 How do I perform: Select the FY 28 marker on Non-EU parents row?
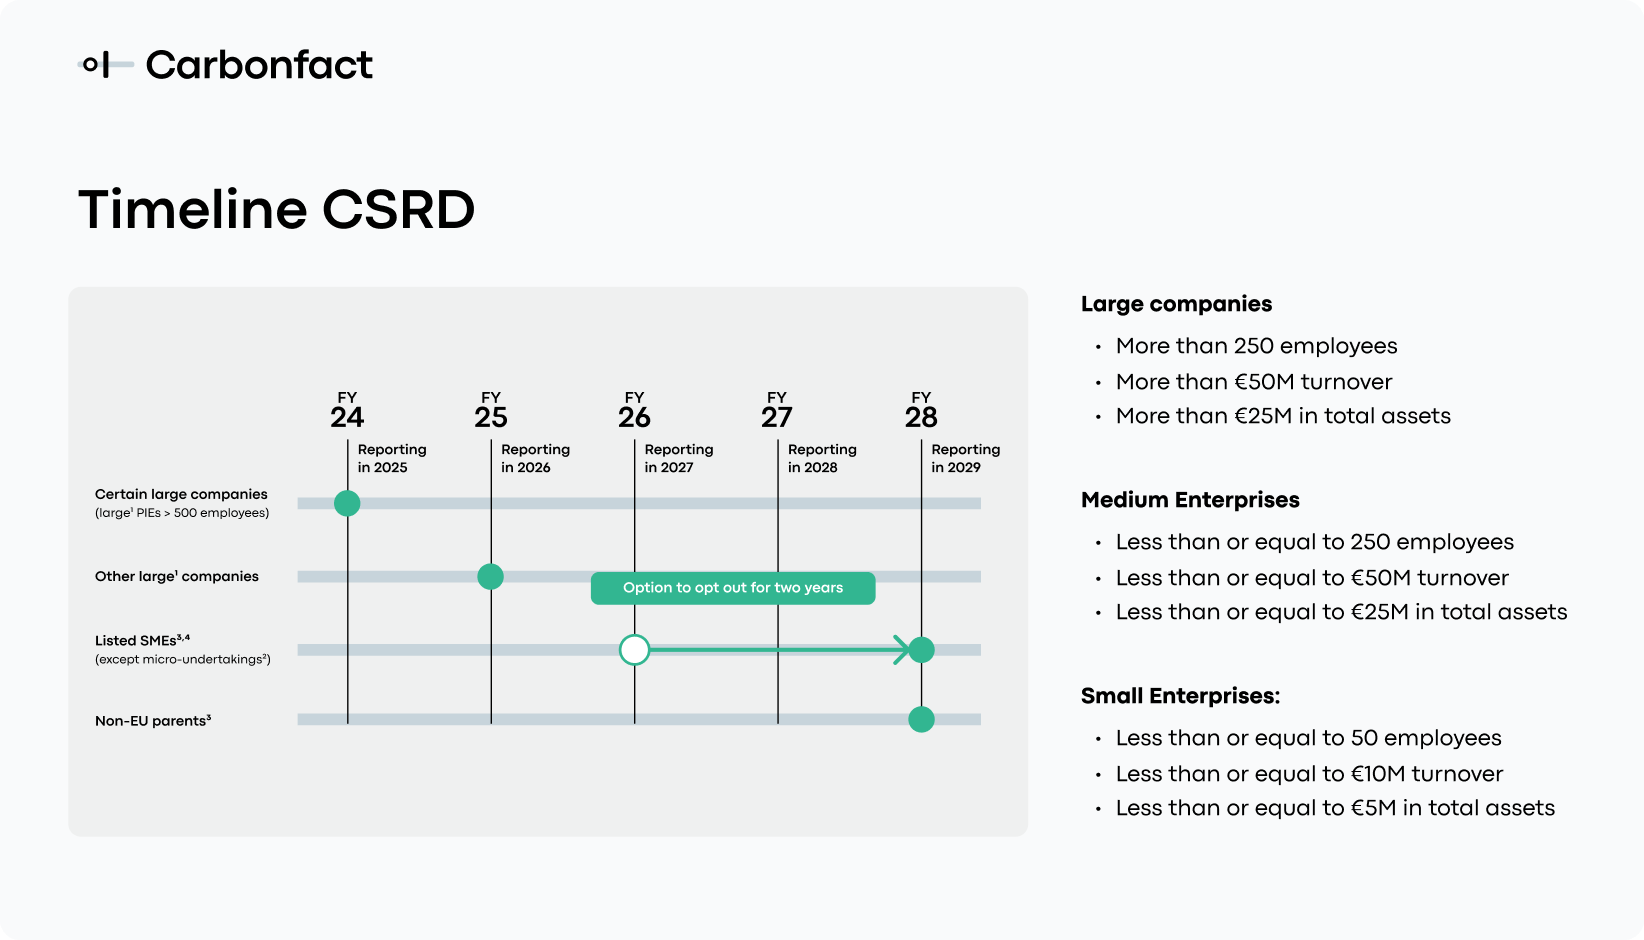pos(921,719)
